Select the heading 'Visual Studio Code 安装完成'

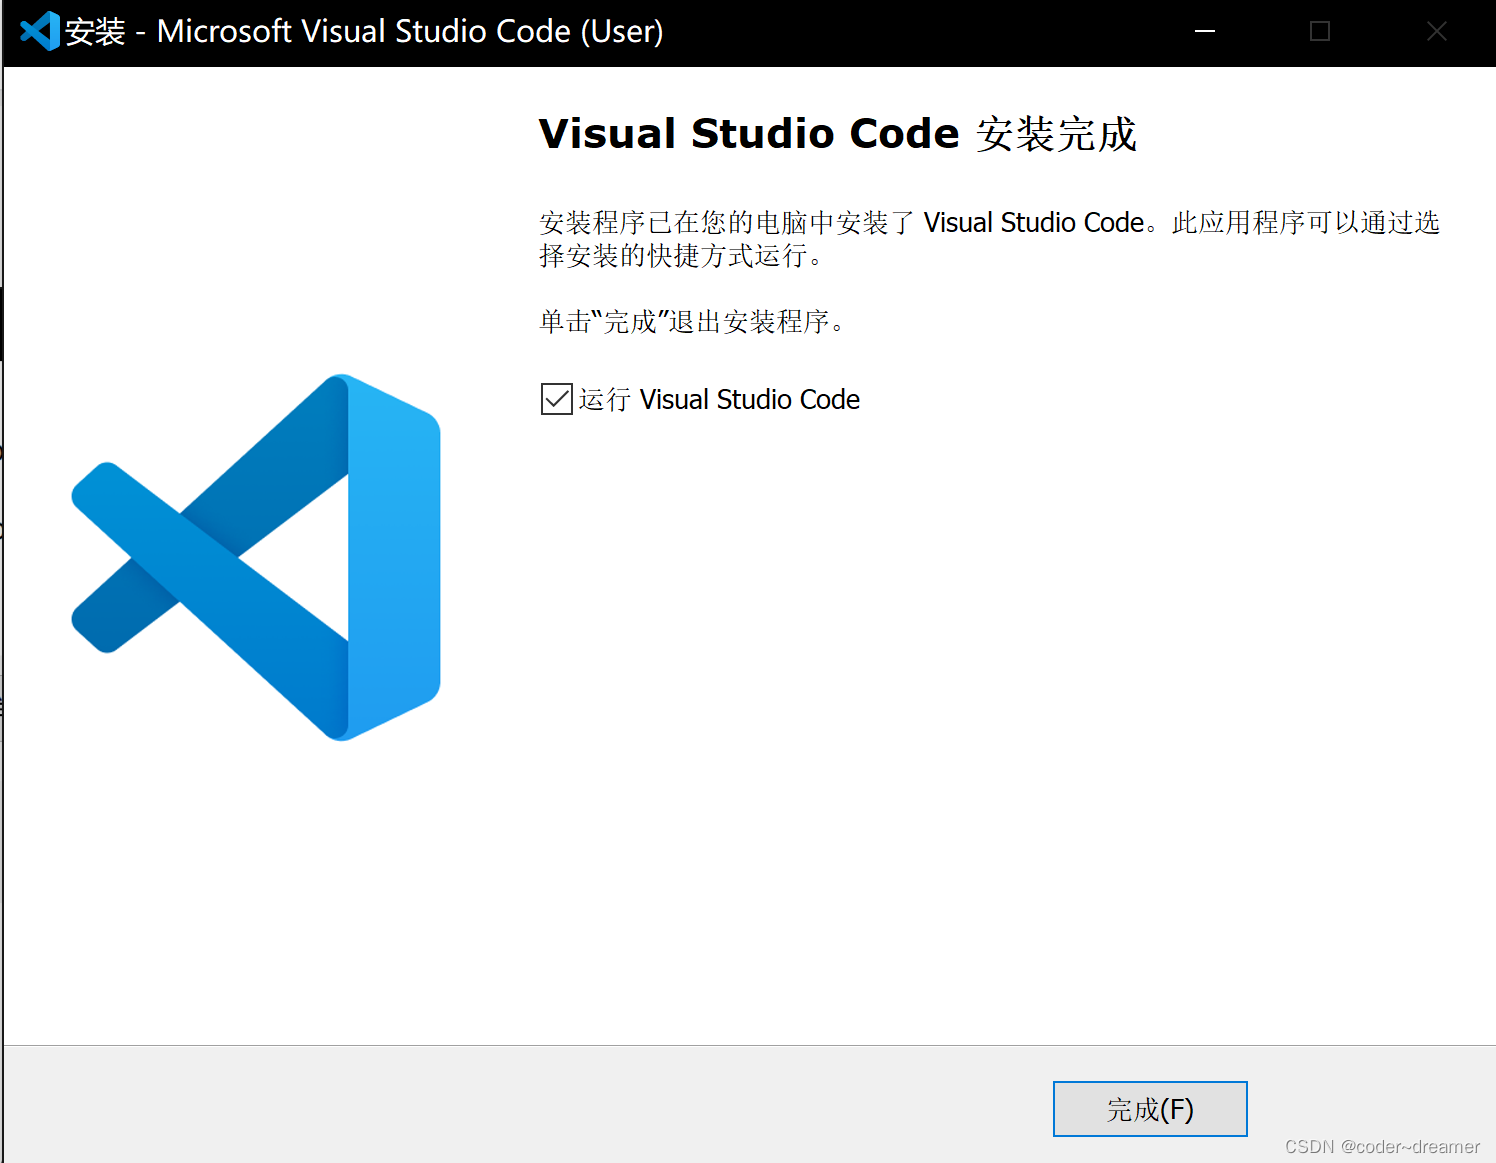[838, 134]
